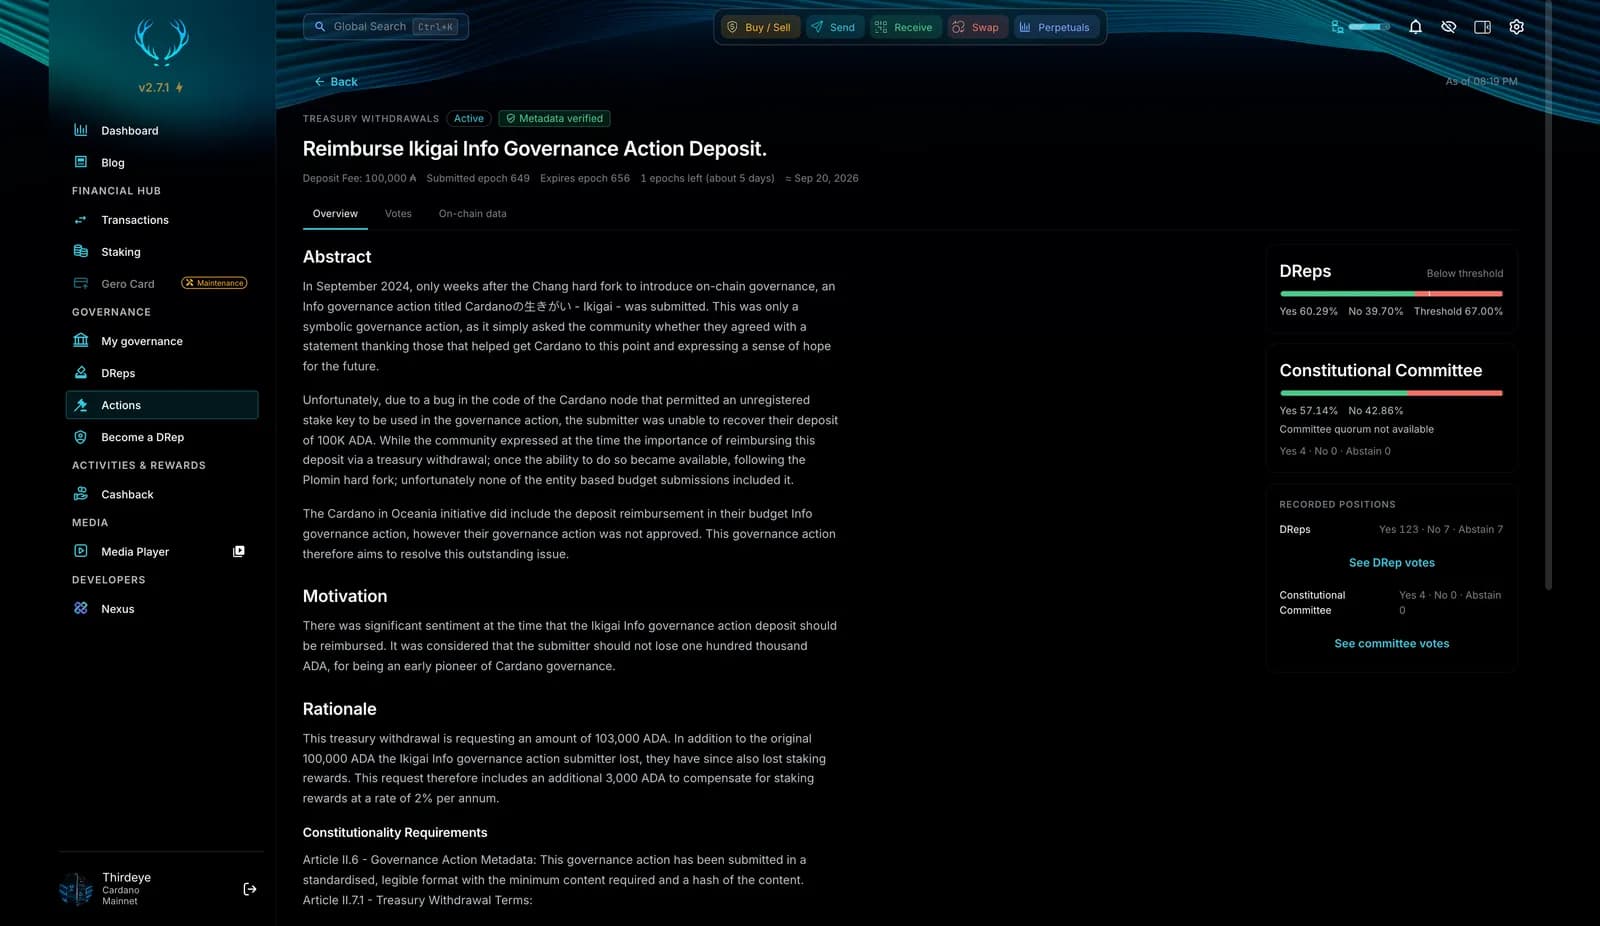This screenshot has width=1600, height=926.
Task: Go to Transactions in Financial Hub
Action: pos(161,220)
